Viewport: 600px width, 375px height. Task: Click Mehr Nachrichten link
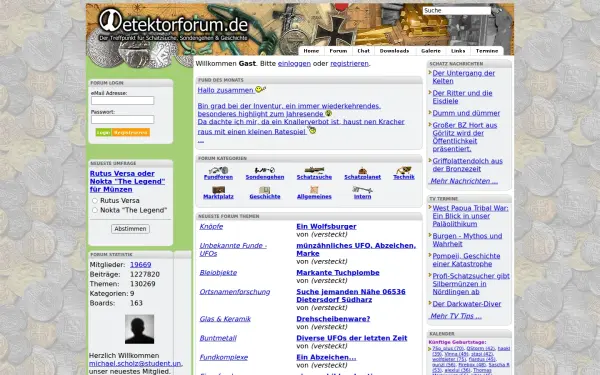click(464, 181)
